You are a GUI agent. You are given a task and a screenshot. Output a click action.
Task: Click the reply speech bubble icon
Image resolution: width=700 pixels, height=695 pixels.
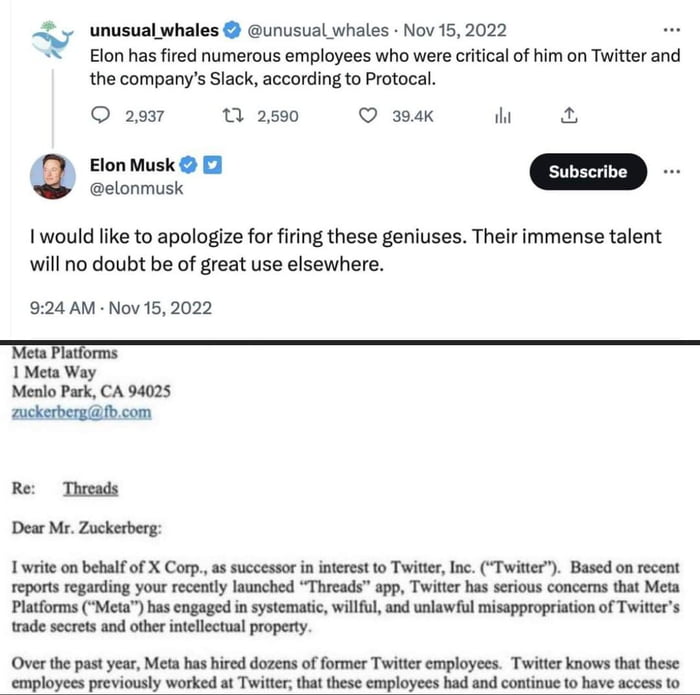click(100, 115)
